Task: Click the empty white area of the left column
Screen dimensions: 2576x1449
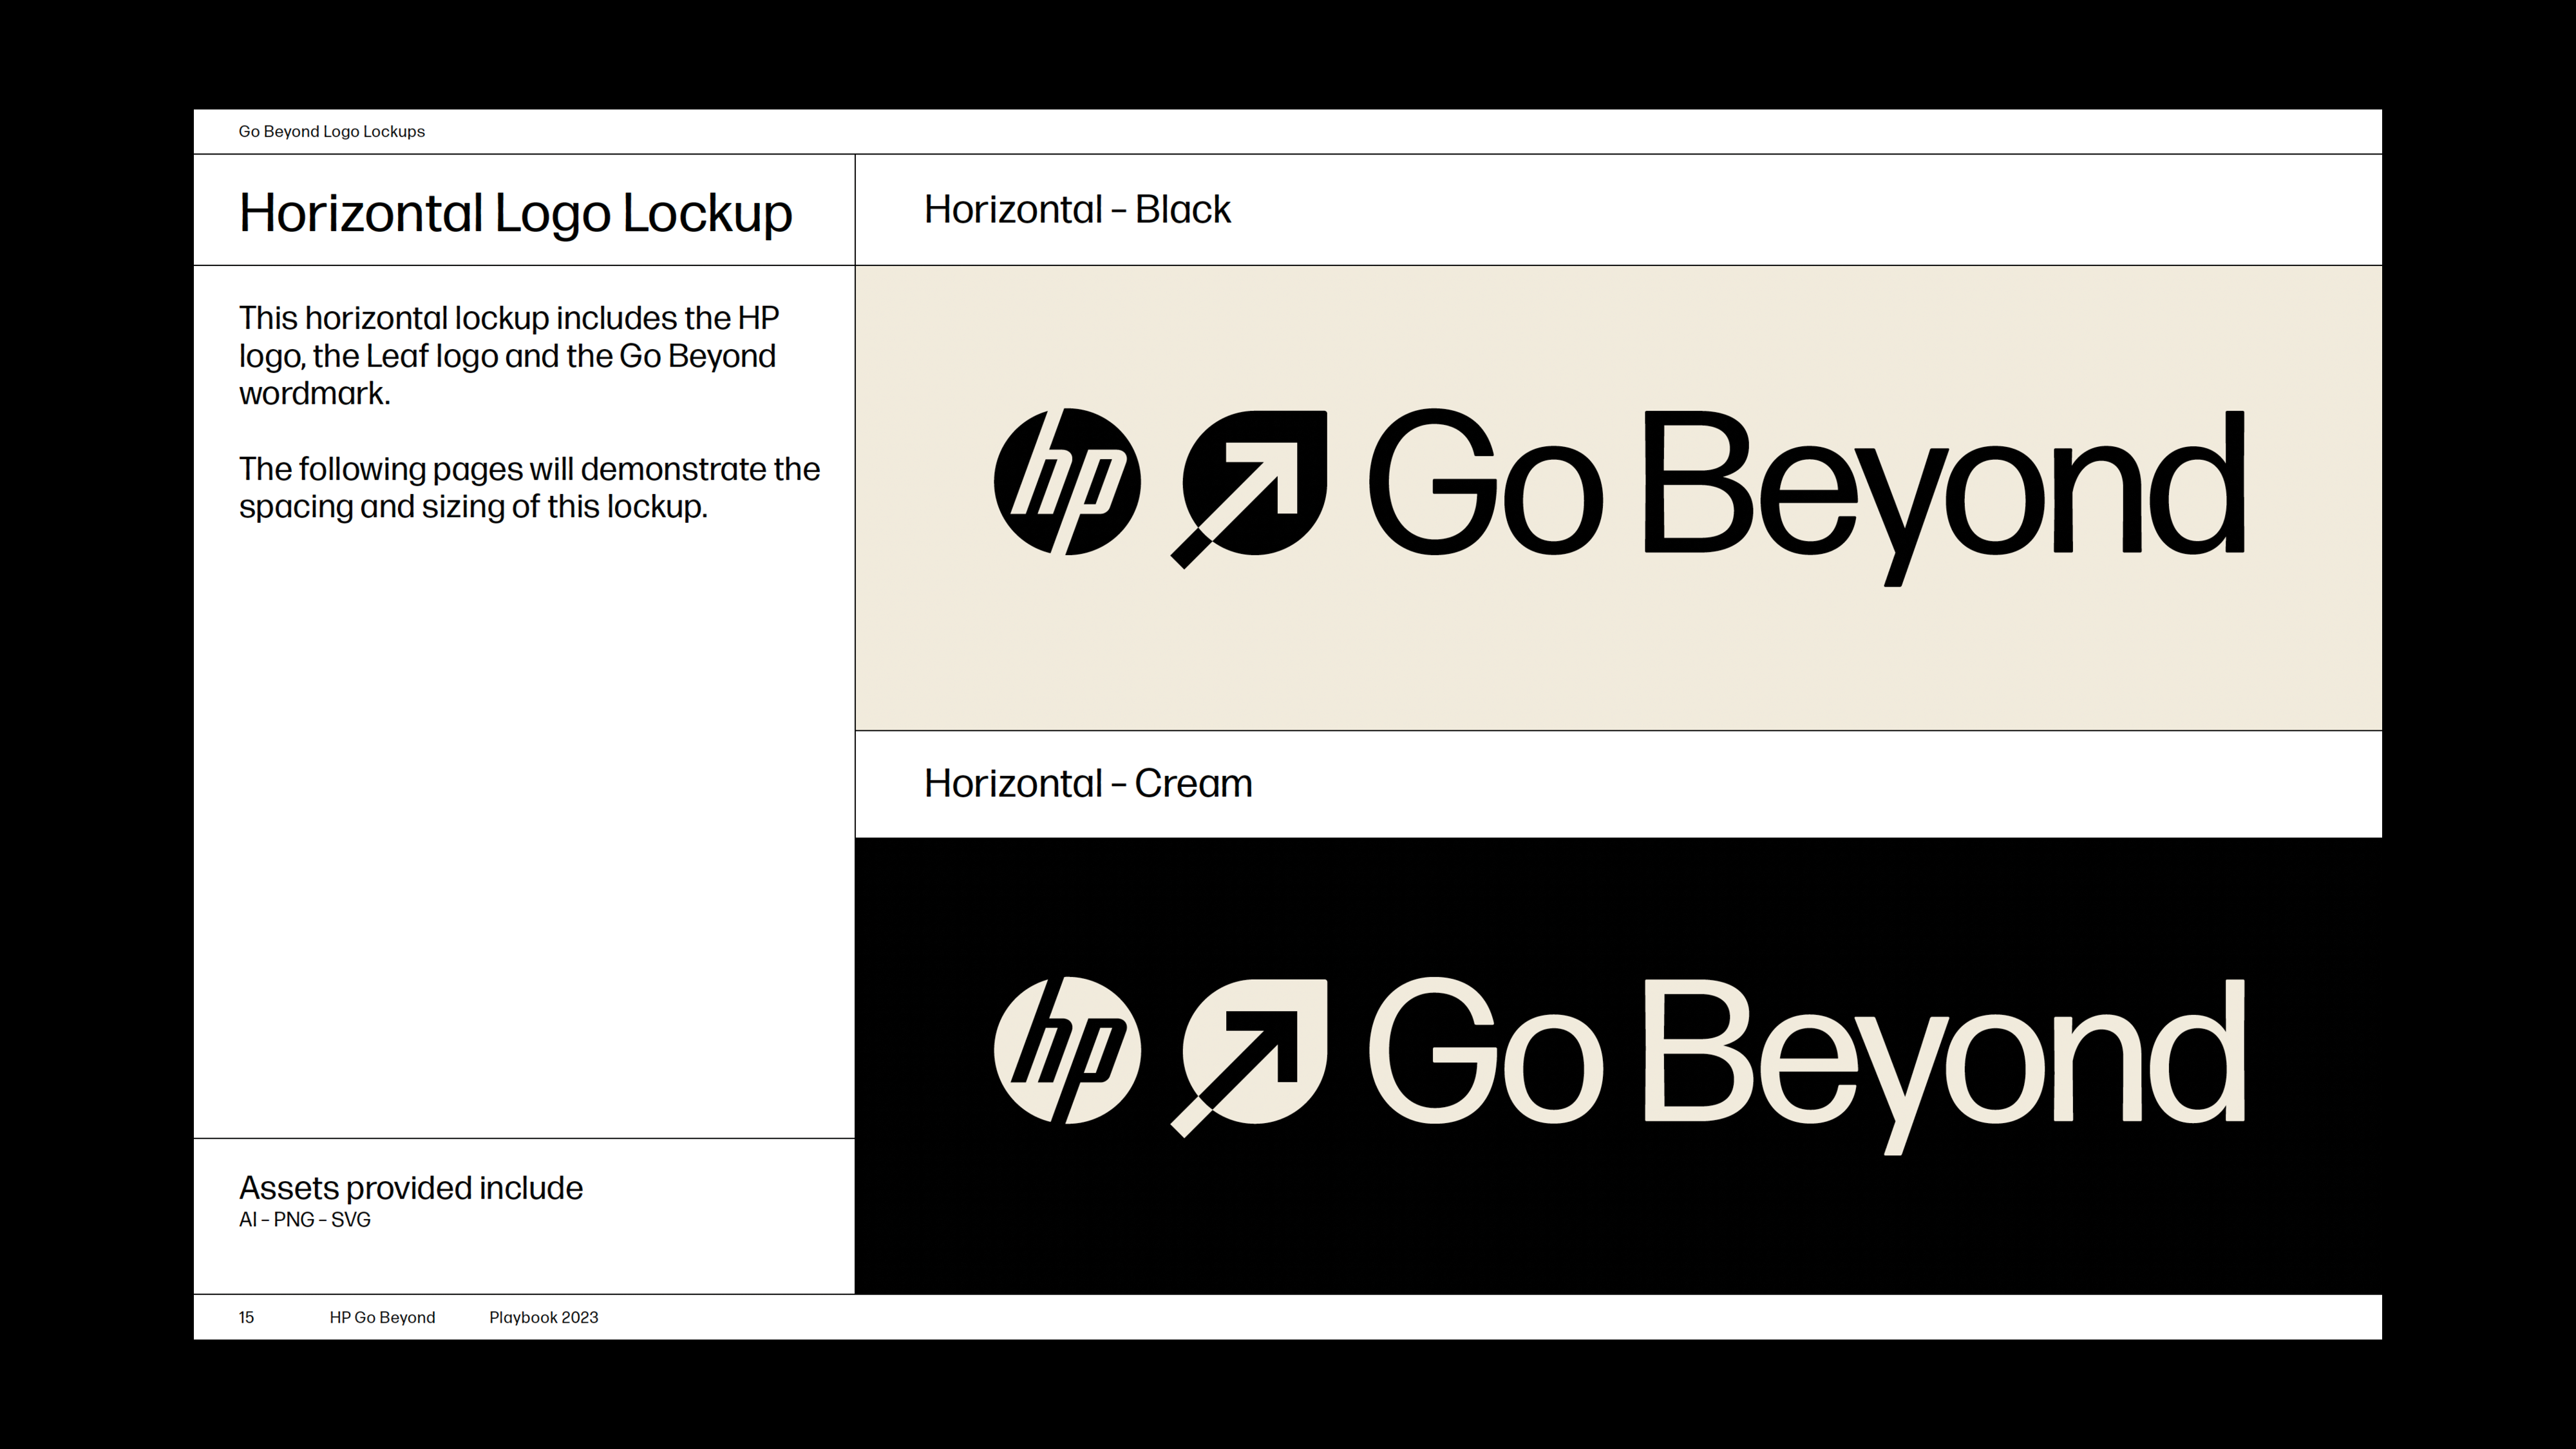Action: coord(523,830)
